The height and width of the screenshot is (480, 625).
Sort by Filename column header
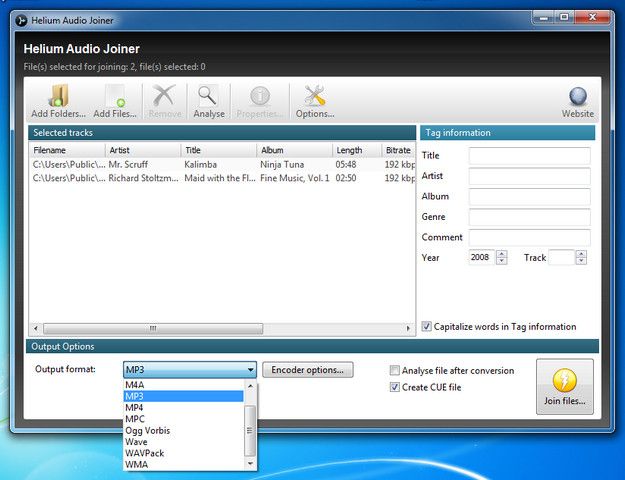tap(67, 150)
